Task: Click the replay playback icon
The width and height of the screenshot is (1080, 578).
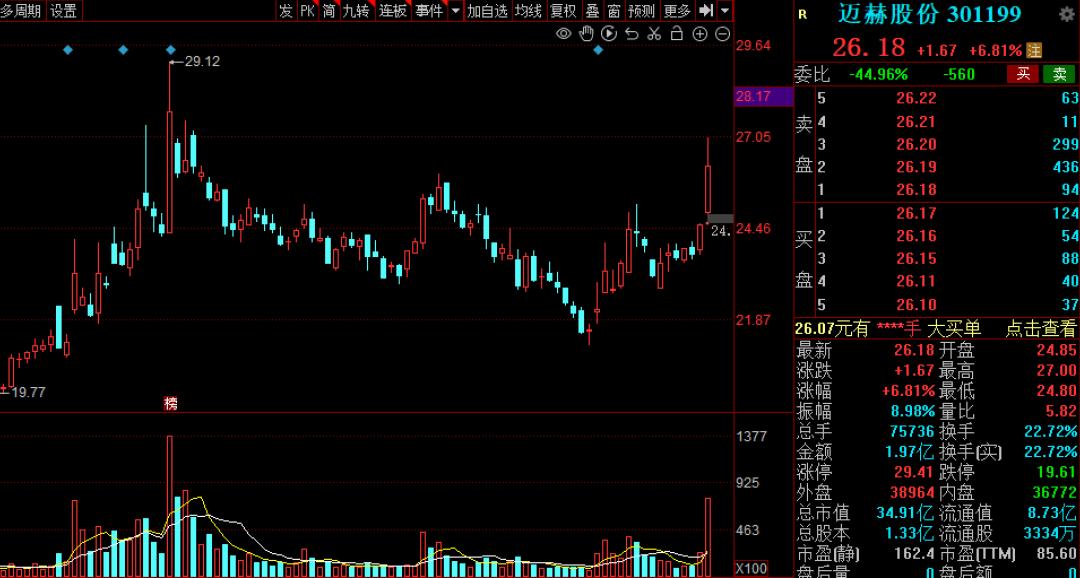Action: click(608, 34)
